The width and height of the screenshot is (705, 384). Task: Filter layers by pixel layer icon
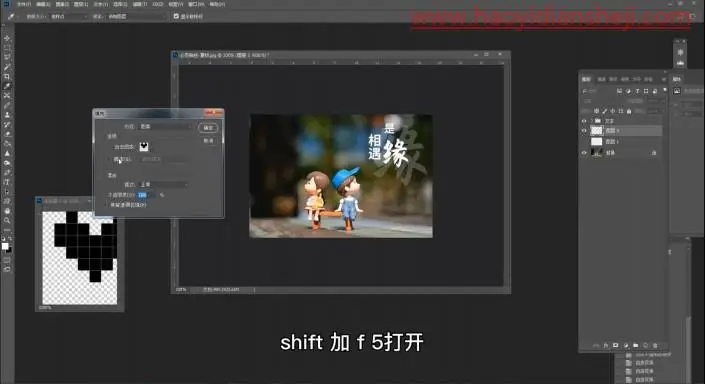pos(619,91)
